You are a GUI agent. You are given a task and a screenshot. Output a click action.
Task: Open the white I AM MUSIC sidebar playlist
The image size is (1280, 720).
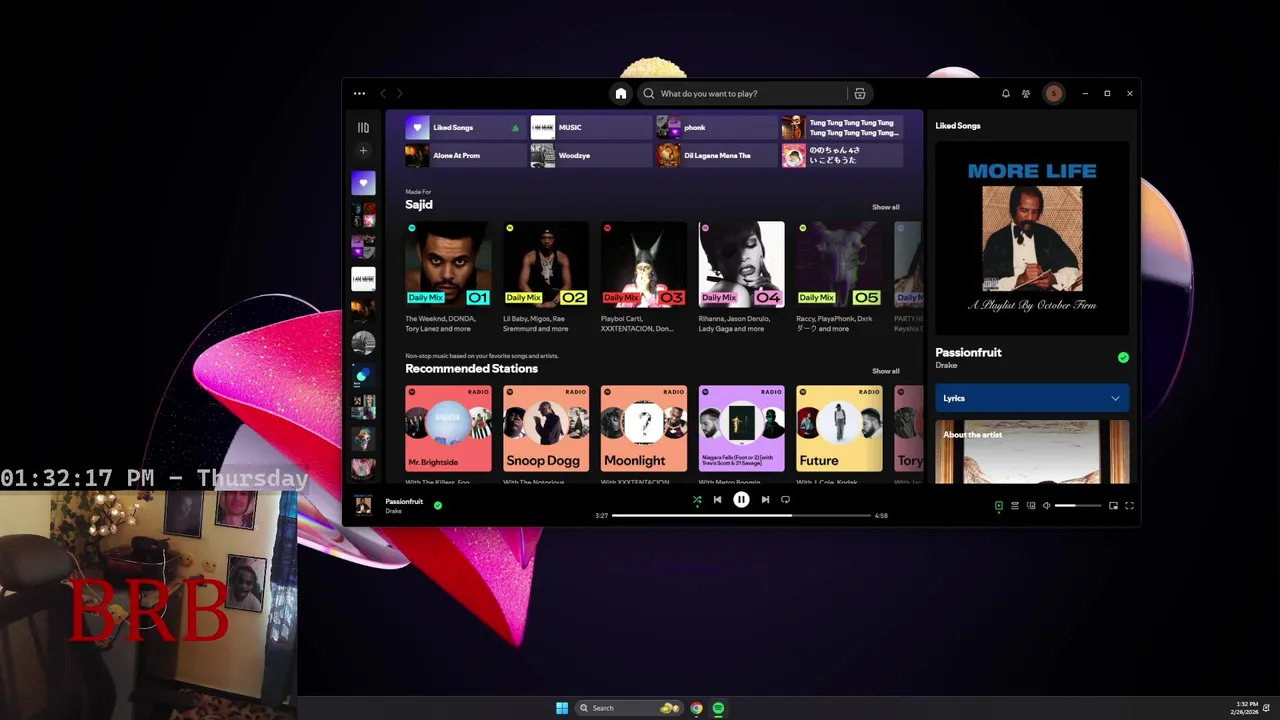coord(363,279)
